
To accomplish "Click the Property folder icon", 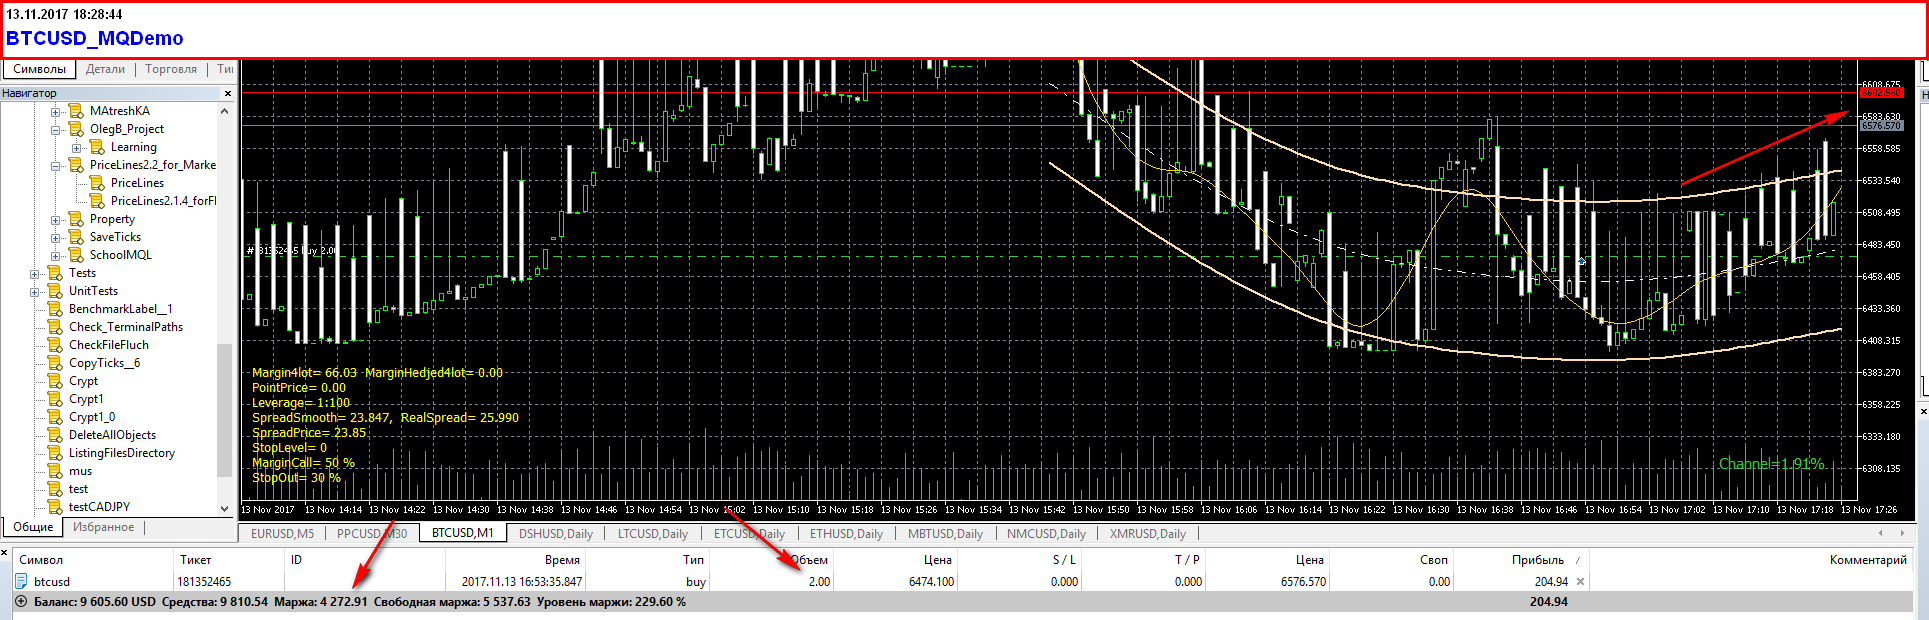I will [76, 219].
